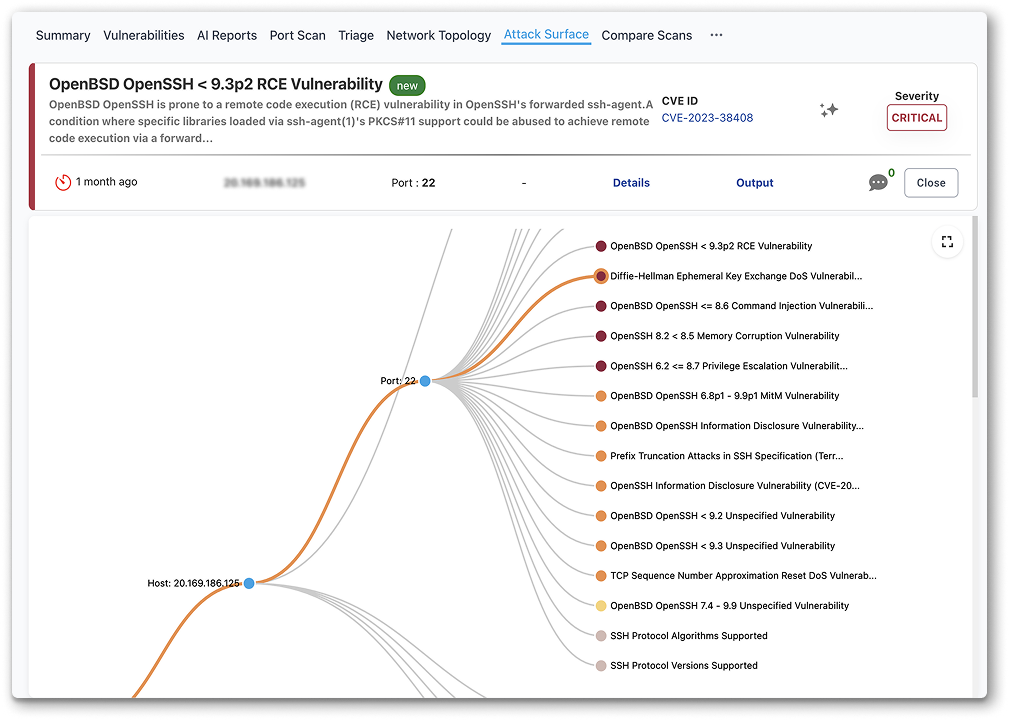Screen dimensions: 1009x720
Task: Open the more tabs ellipsis menu
Action: click(716, 35)
